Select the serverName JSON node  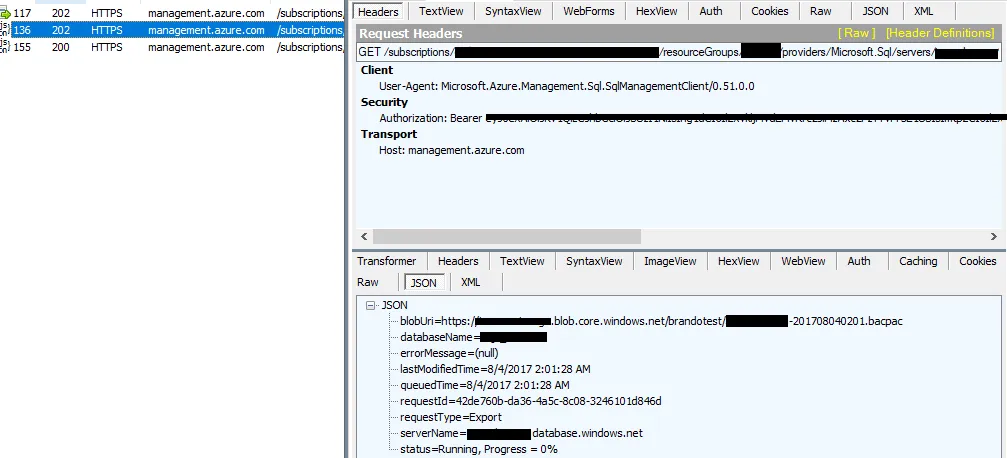[x=521, y=434]
